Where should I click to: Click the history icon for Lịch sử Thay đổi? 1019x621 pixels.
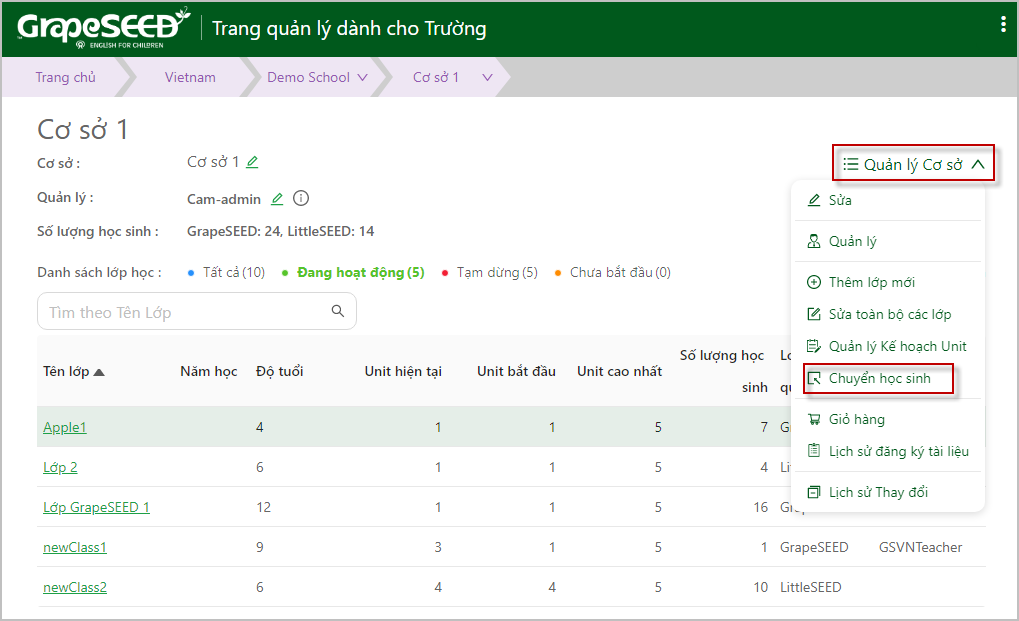click(814, 492)
